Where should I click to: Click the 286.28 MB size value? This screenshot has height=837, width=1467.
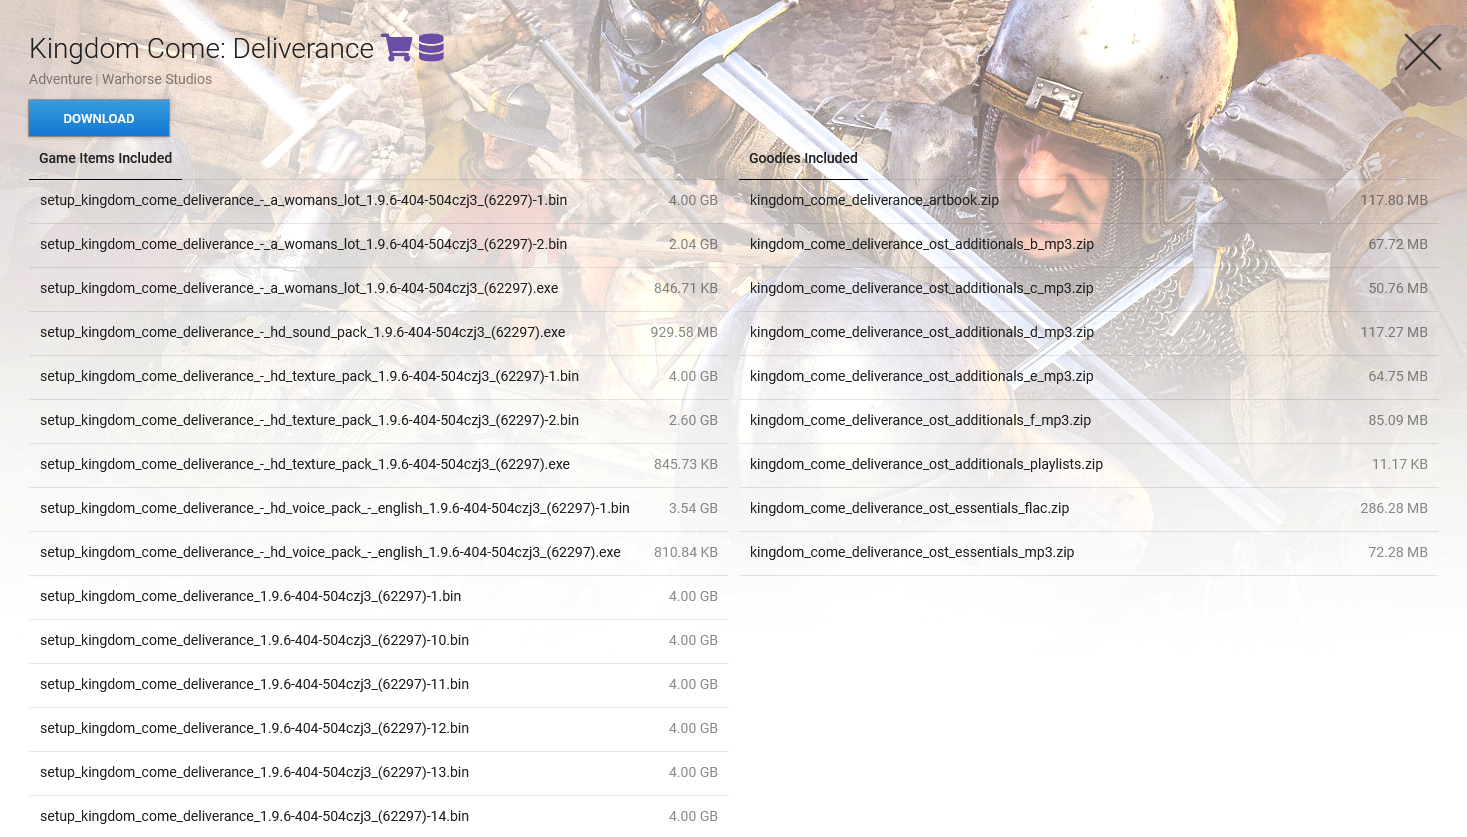[1394, 508]
